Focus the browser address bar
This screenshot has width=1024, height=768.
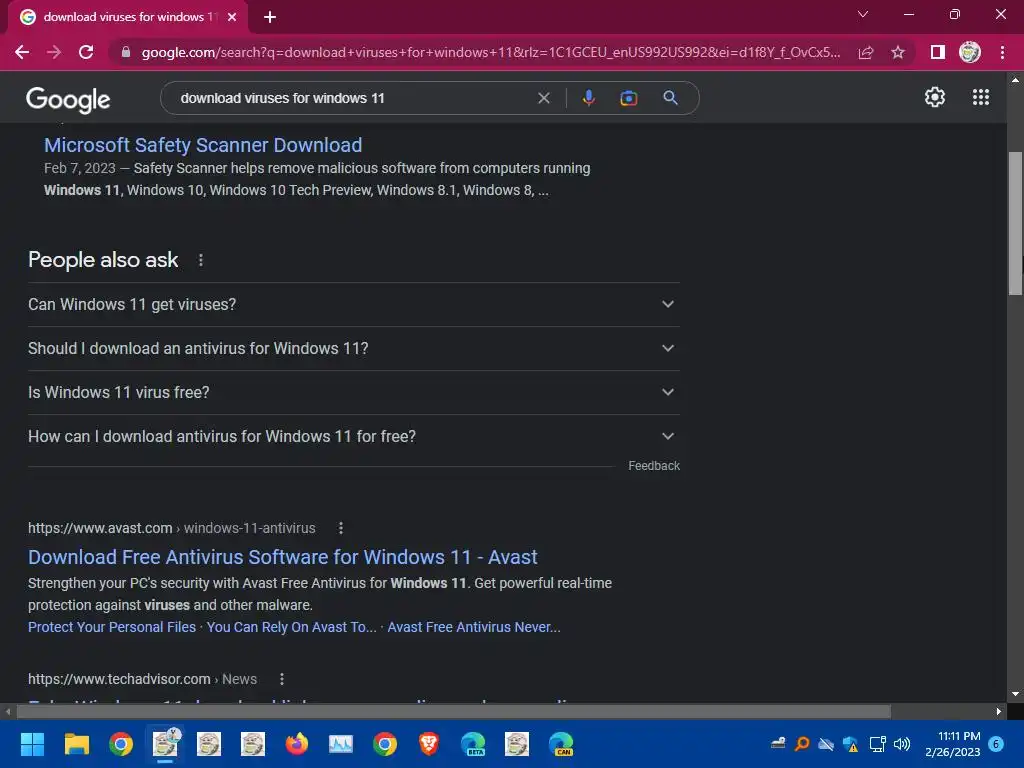pyautogui.click(x=490, y=52)
